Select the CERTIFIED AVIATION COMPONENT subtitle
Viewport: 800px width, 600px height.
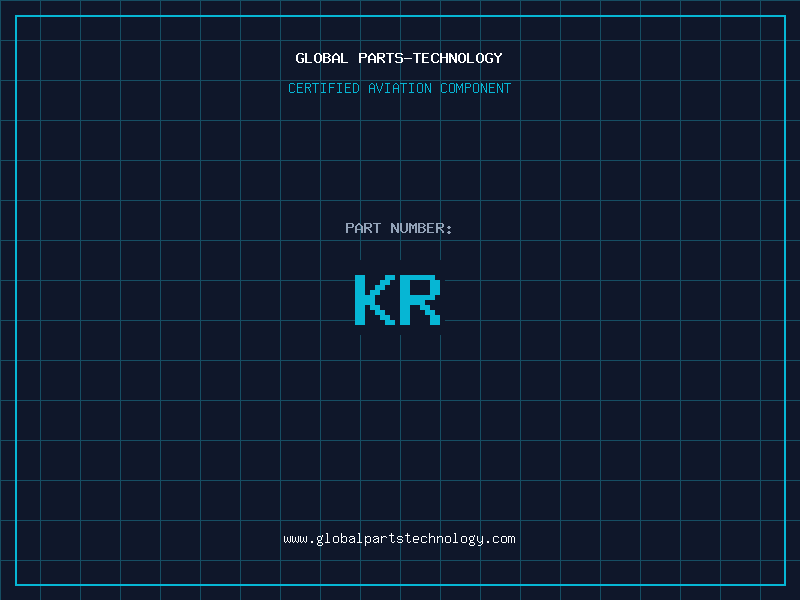(399, 89)
